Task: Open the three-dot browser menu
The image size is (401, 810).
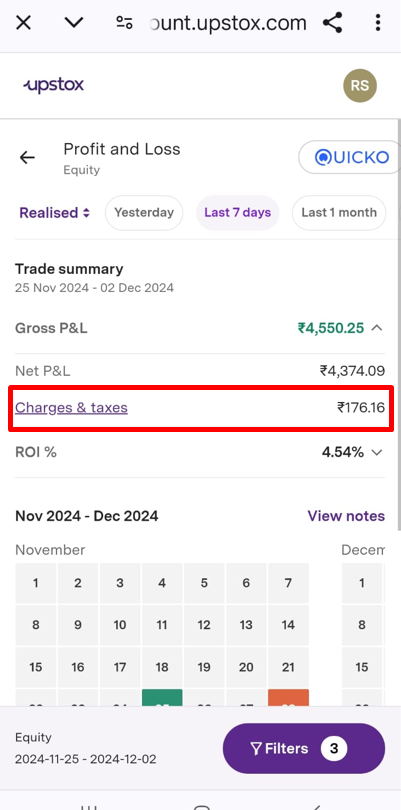Action: point(378,23)
